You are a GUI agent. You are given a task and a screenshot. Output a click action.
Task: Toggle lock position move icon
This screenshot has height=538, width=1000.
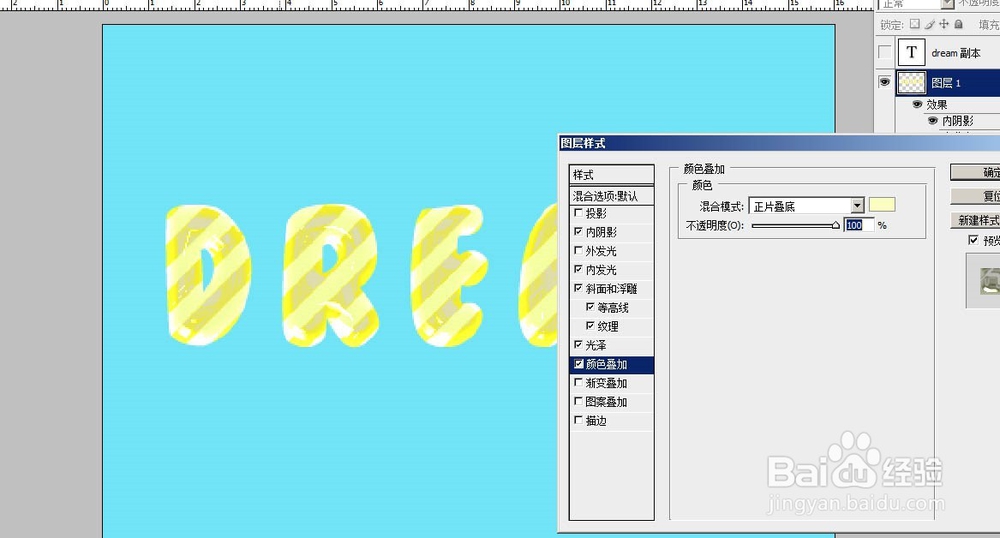click(944, 24)
